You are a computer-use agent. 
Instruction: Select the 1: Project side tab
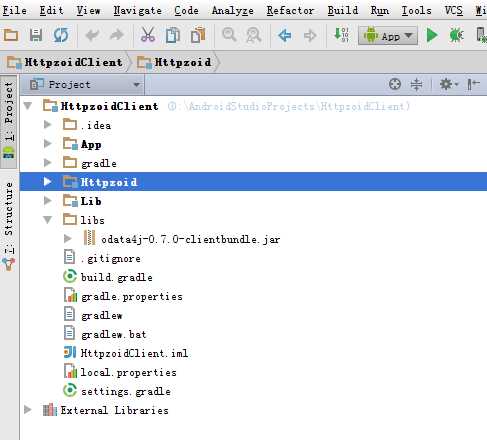point(9,121)
